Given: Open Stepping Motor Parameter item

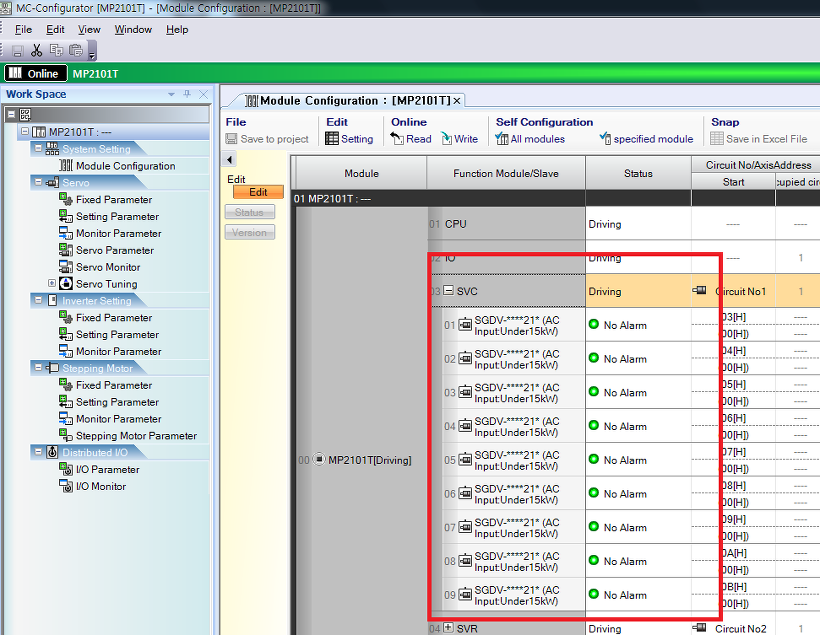Looking at the screenshot, I should pos(136,436).
